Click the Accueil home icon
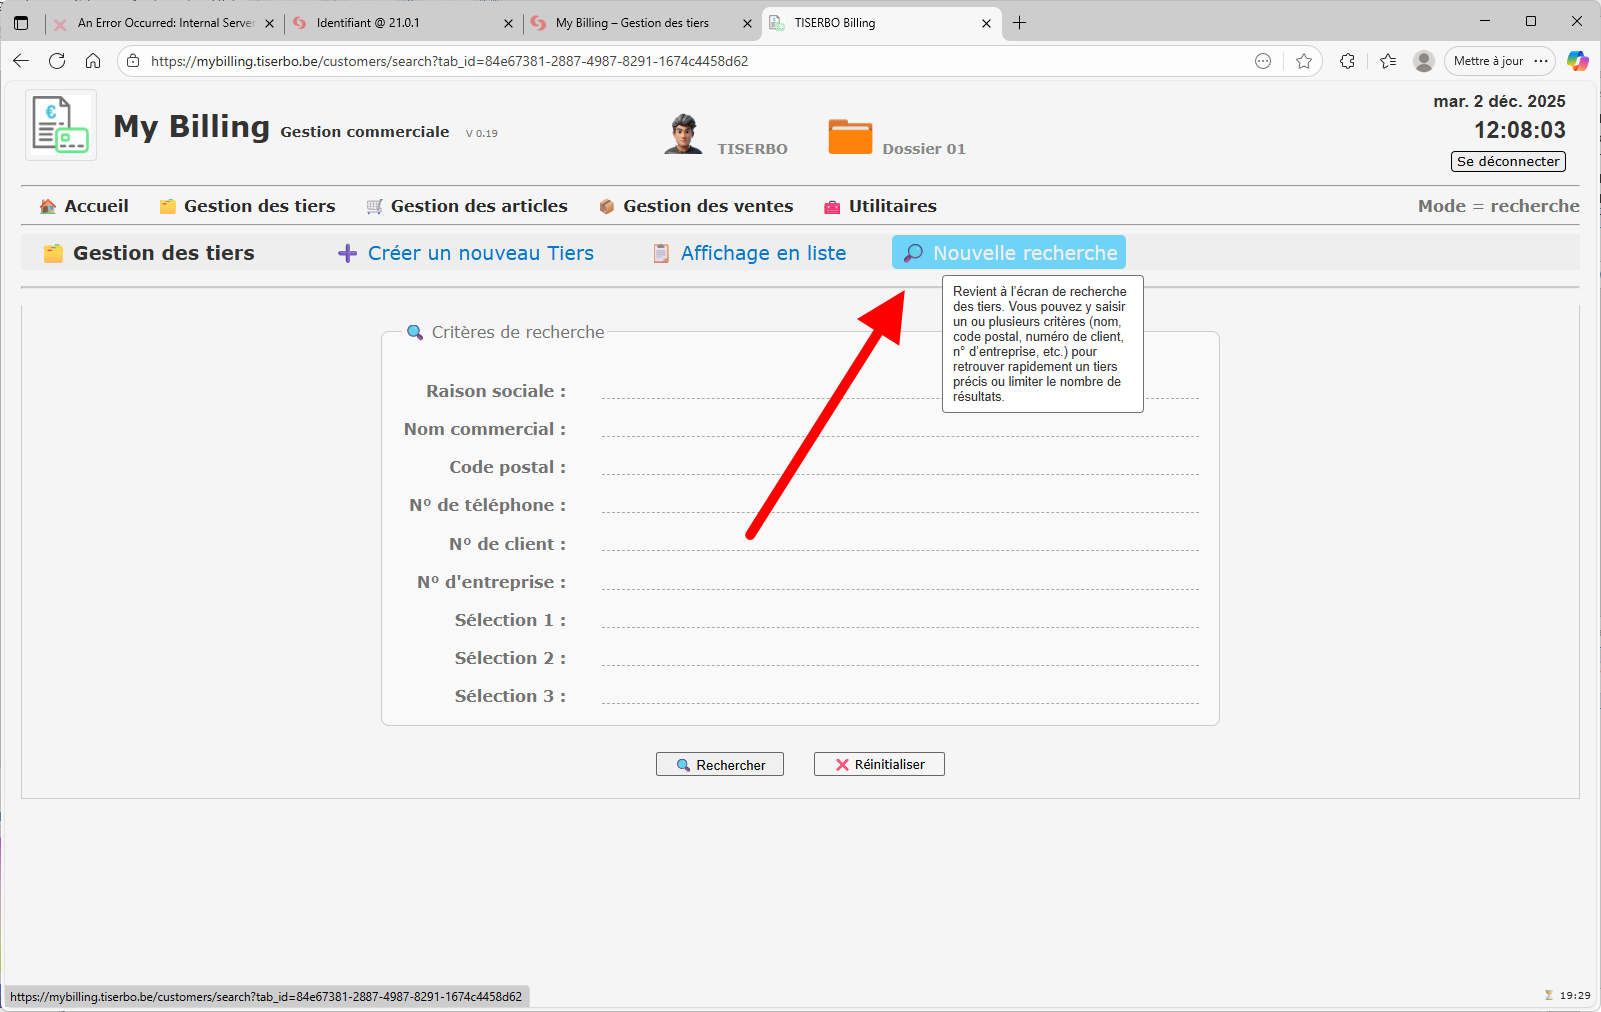 (47, 206)
